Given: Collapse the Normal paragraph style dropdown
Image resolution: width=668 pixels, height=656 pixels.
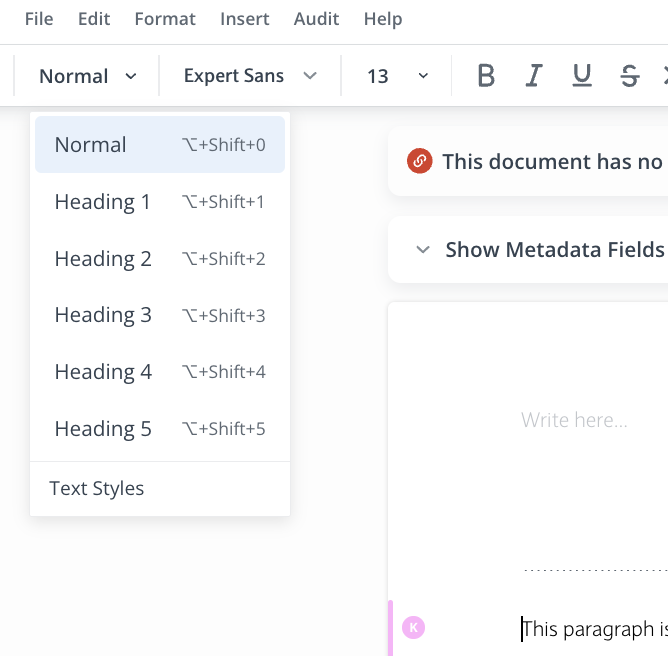Looking at the screenshot, I should 87,76.
